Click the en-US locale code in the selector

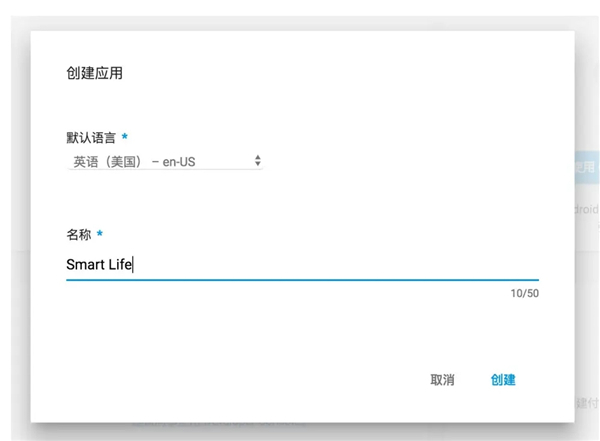pyautogui.click(x=187, y=160)
